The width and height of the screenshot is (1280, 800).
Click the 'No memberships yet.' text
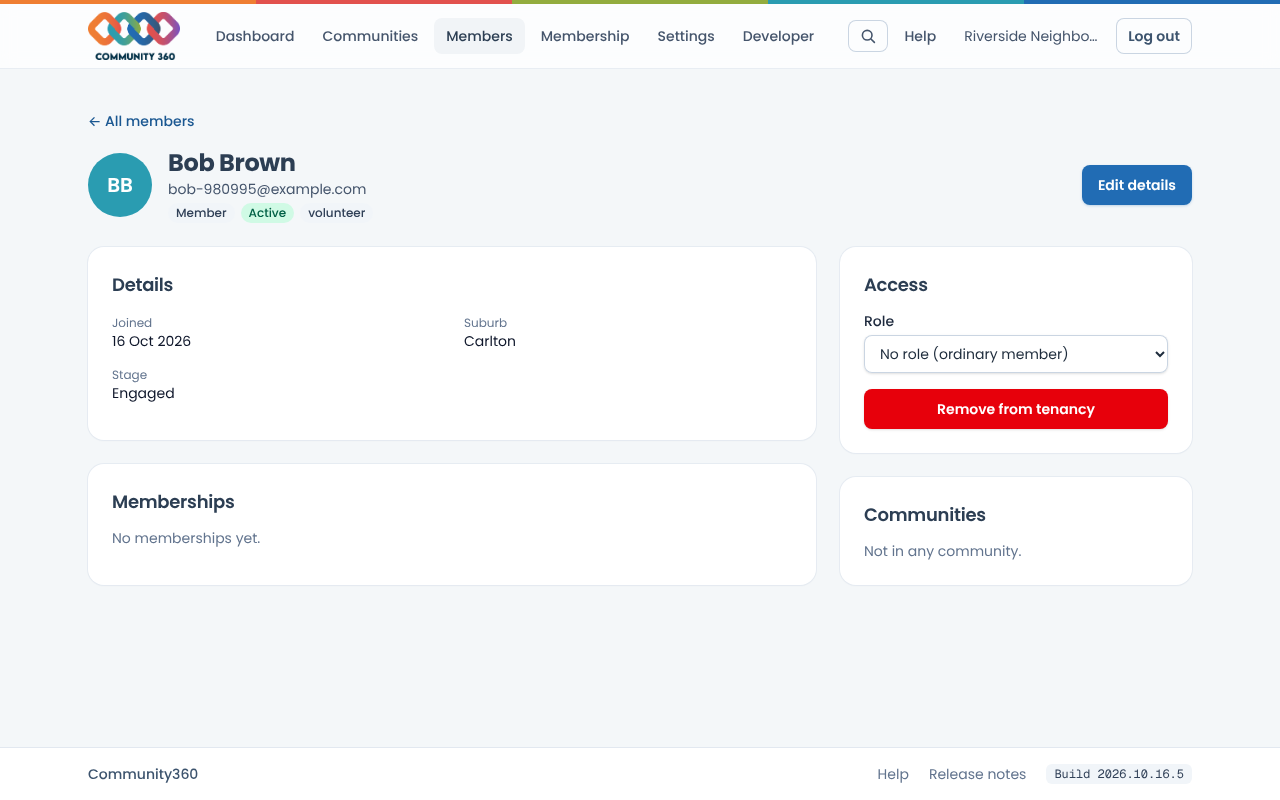click(186, 538)
